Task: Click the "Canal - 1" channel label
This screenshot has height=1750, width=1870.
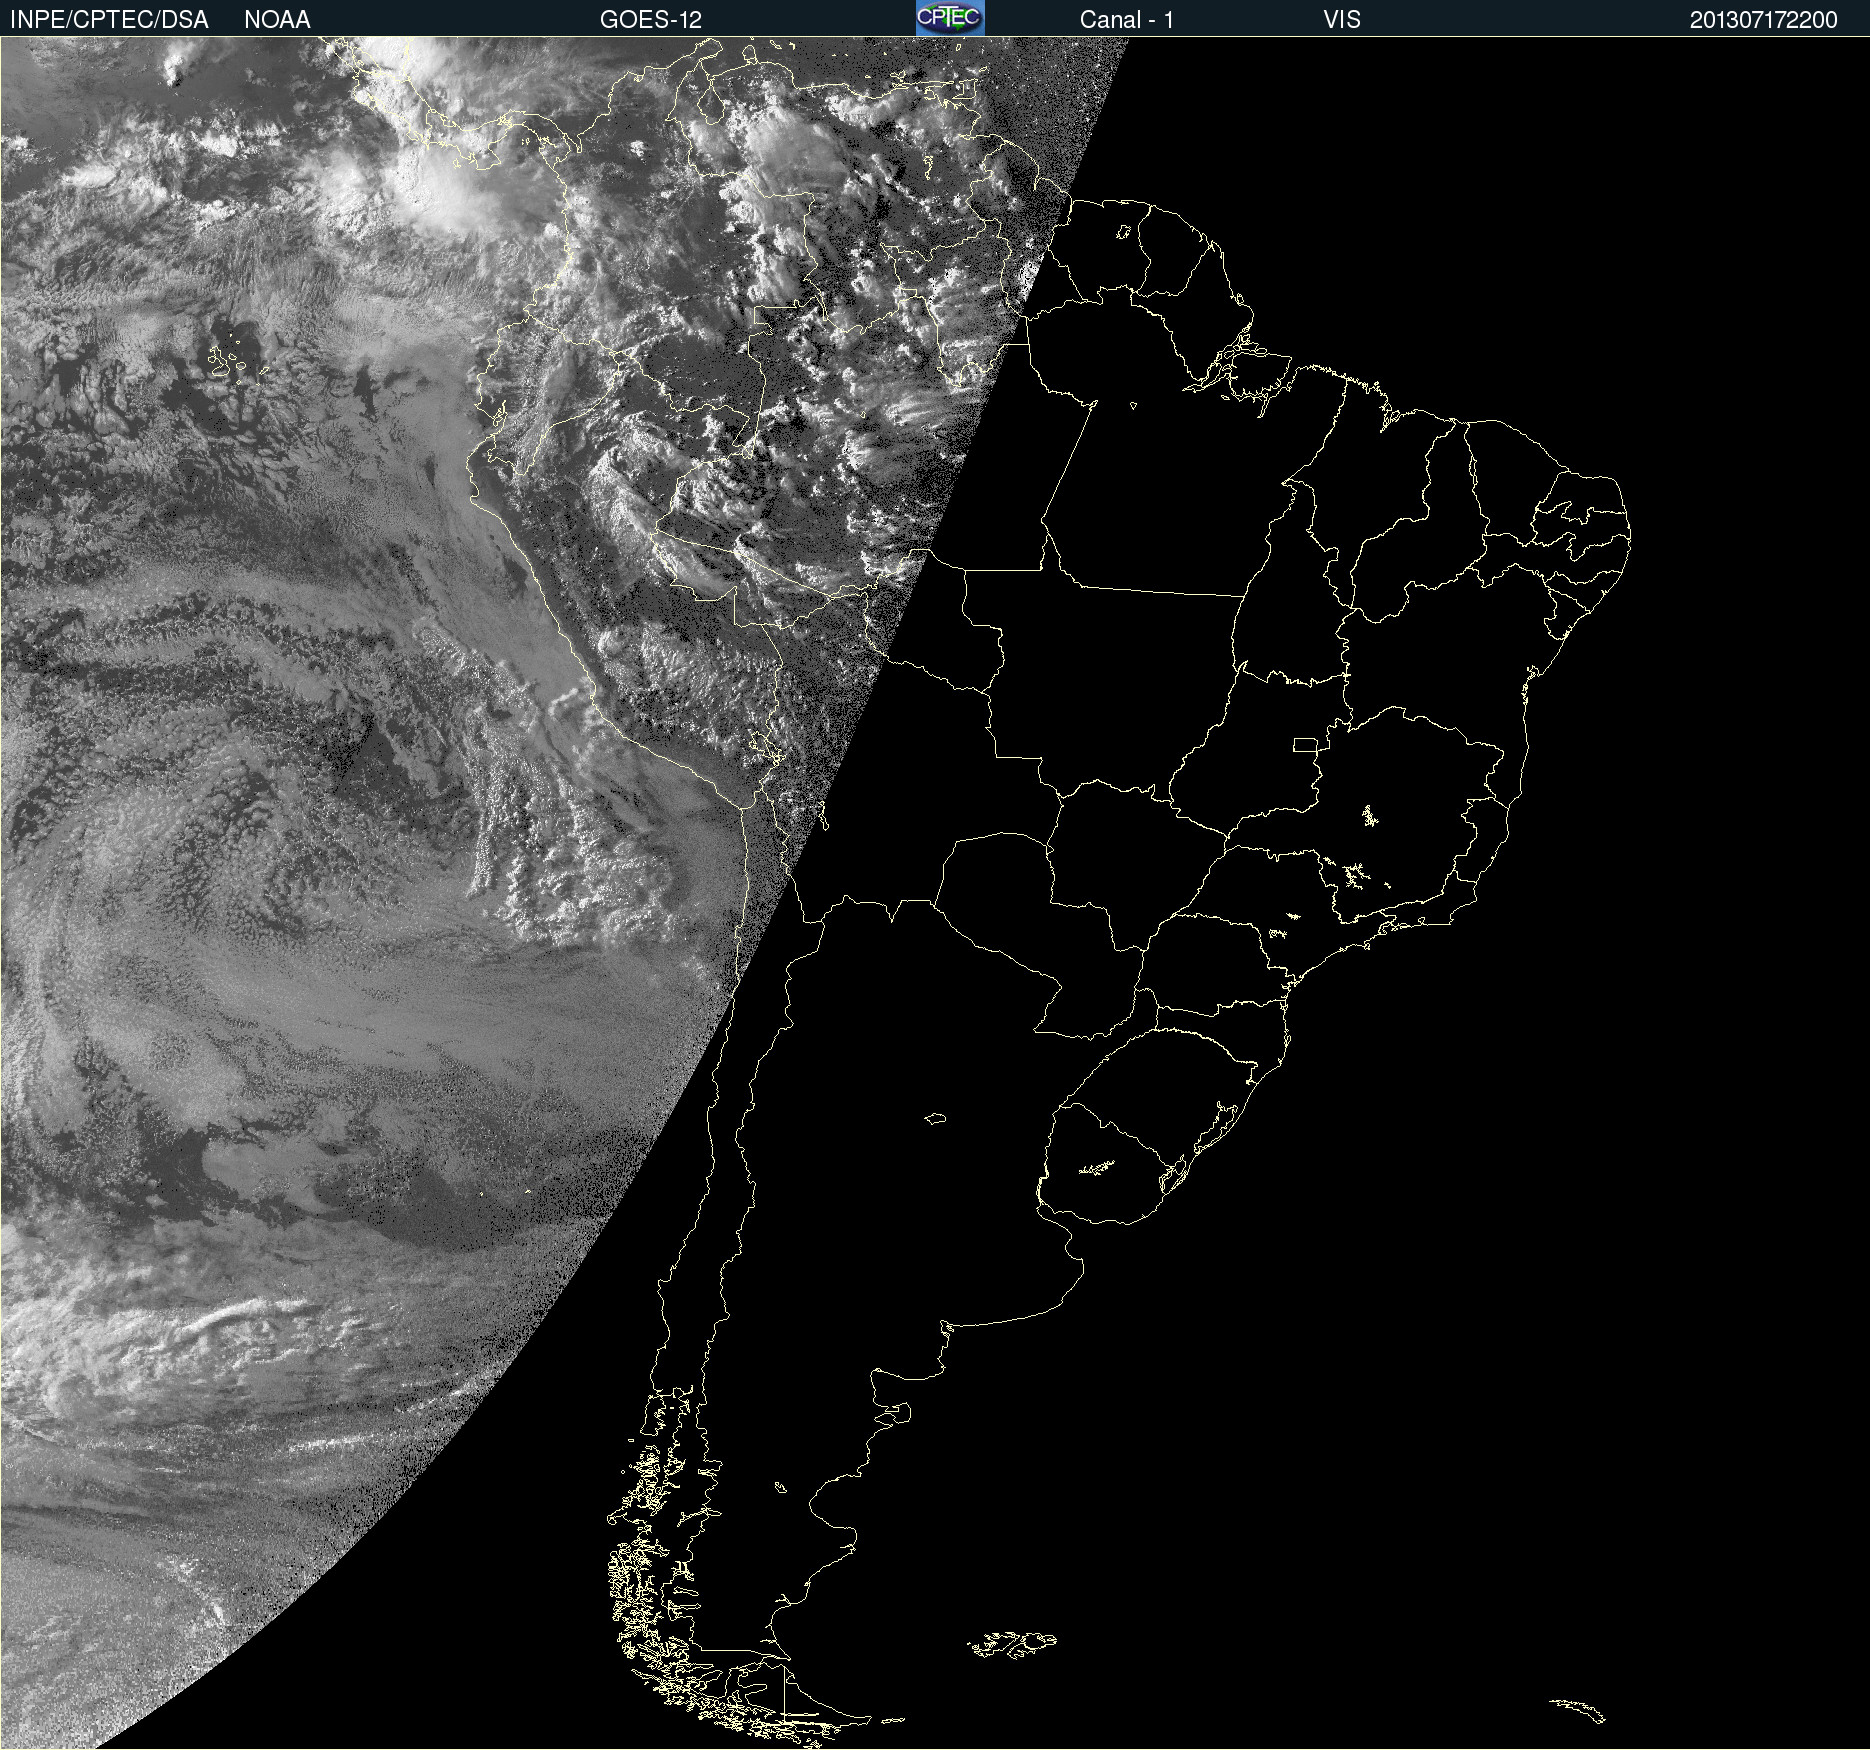Action: point(1126,20)
